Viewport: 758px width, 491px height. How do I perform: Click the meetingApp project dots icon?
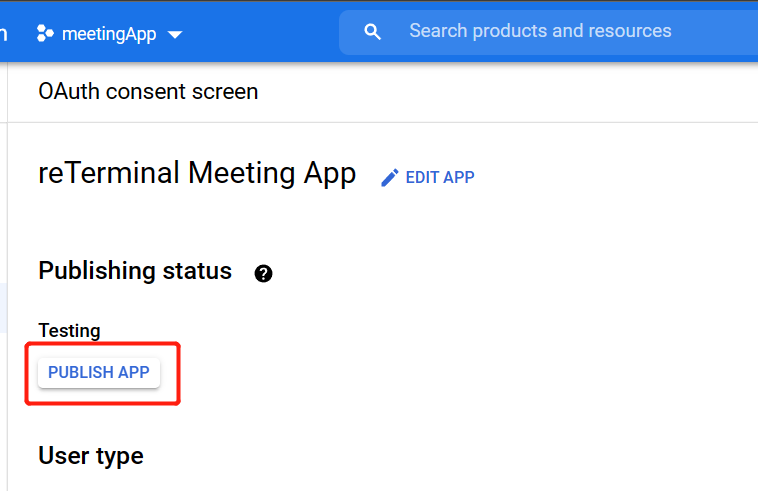tap(44, 33)
